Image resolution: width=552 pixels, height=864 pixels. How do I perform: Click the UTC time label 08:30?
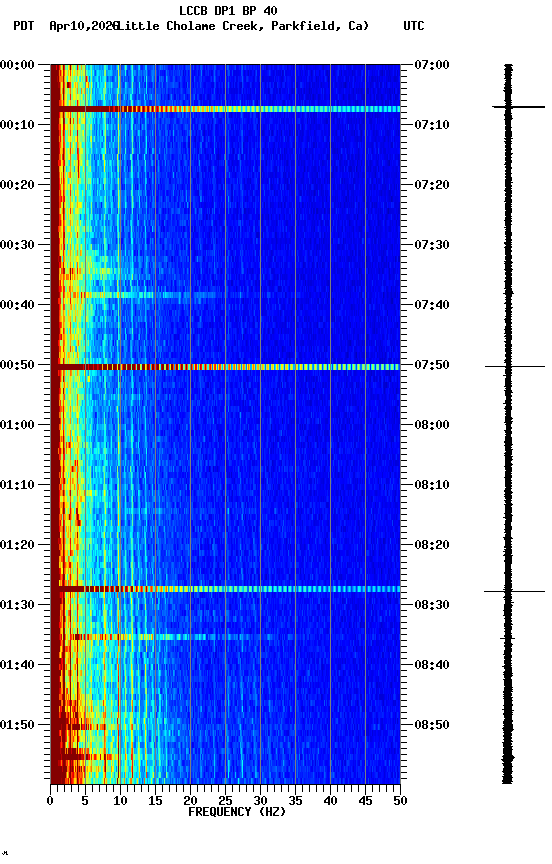pos(432,605)
